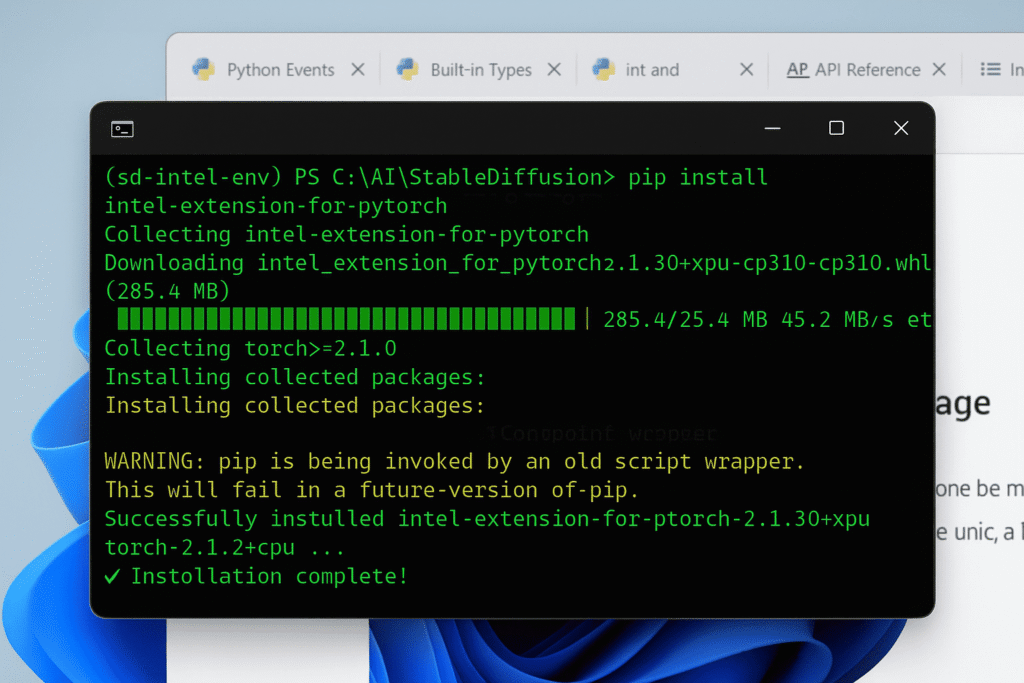Click the first 'Installing collected packages:' line

(x=295, y=377)
